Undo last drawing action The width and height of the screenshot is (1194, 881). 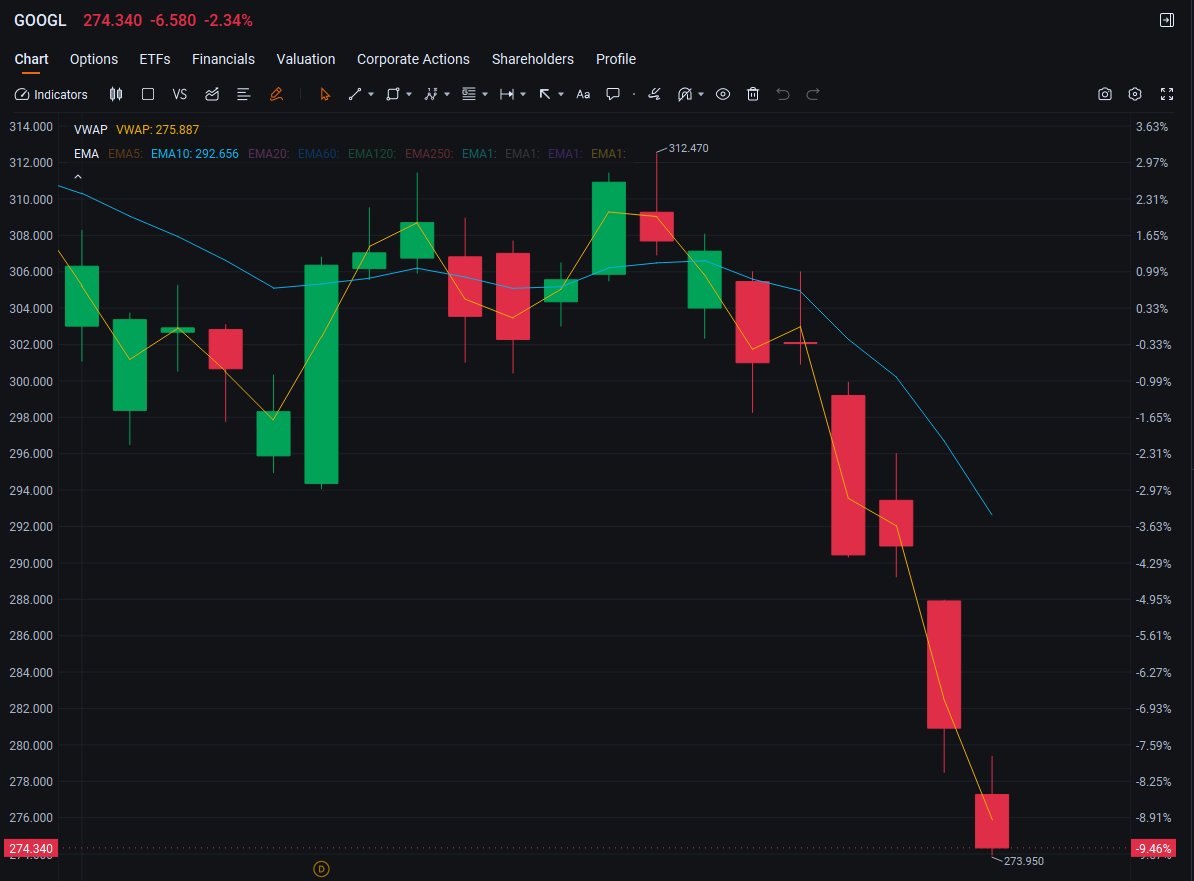pyautogui.click(x=783, y=94)
